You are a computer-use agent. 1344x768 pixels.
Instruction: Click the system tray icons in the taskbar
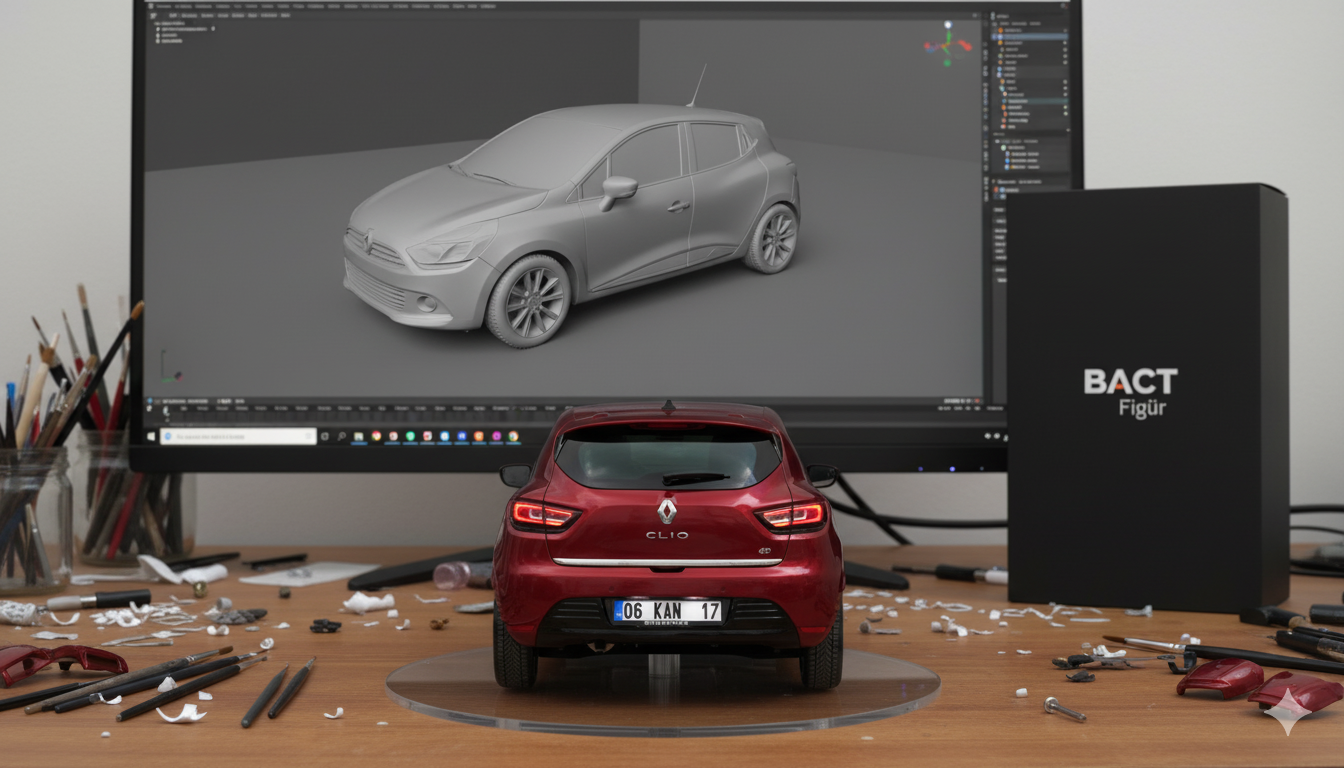[990, 436]
